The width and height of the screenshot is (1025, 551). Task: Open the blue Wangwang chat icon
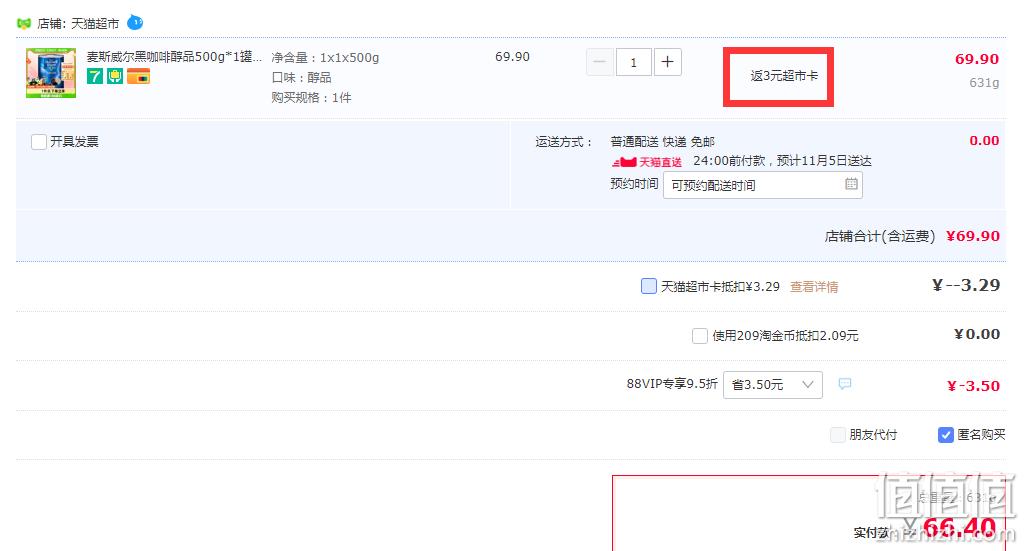(x=135, y=23)
